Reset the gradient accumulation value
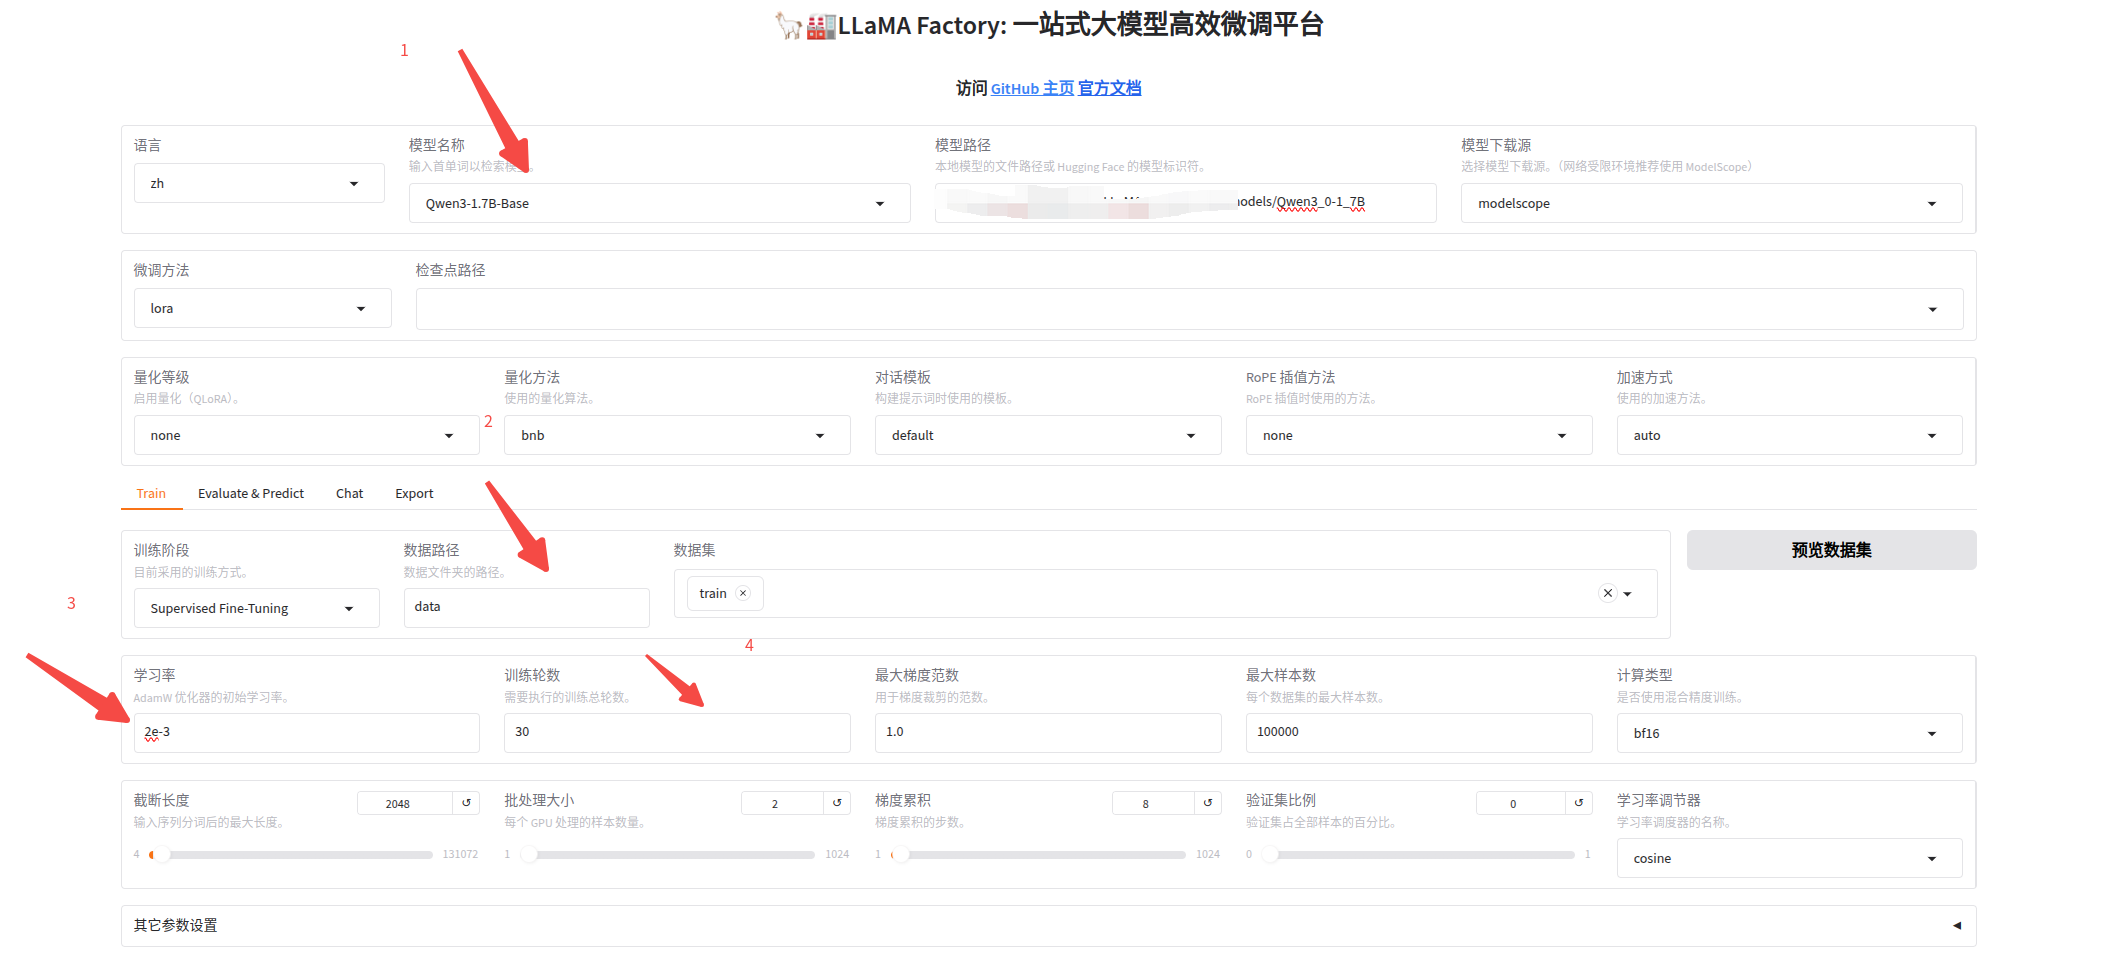Image resolution: width=2107 pixels, height=959 pixels. point(1208,803)
